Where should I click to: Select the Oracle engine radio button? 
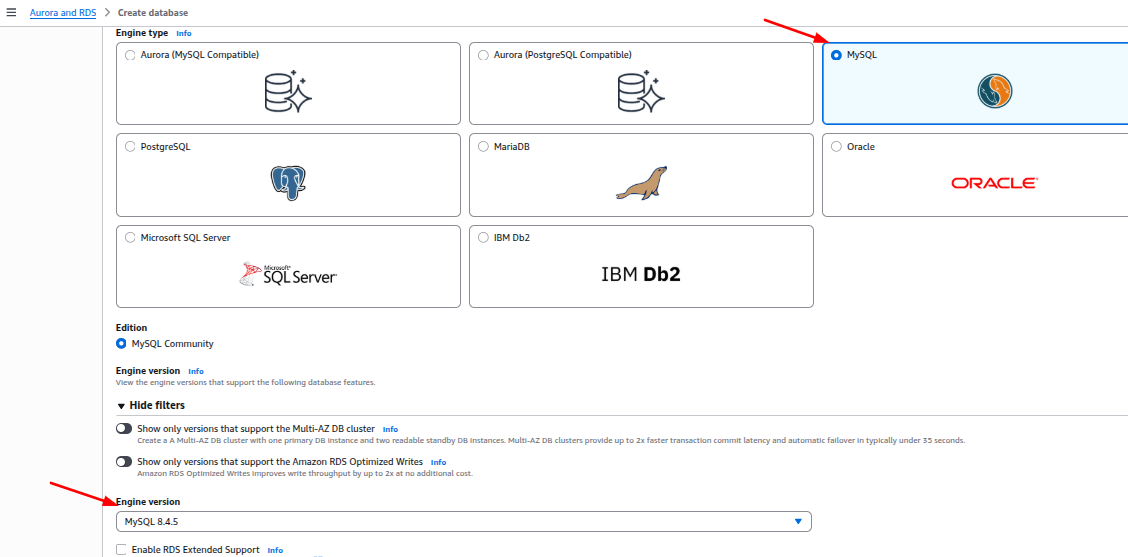pos(836,146)
